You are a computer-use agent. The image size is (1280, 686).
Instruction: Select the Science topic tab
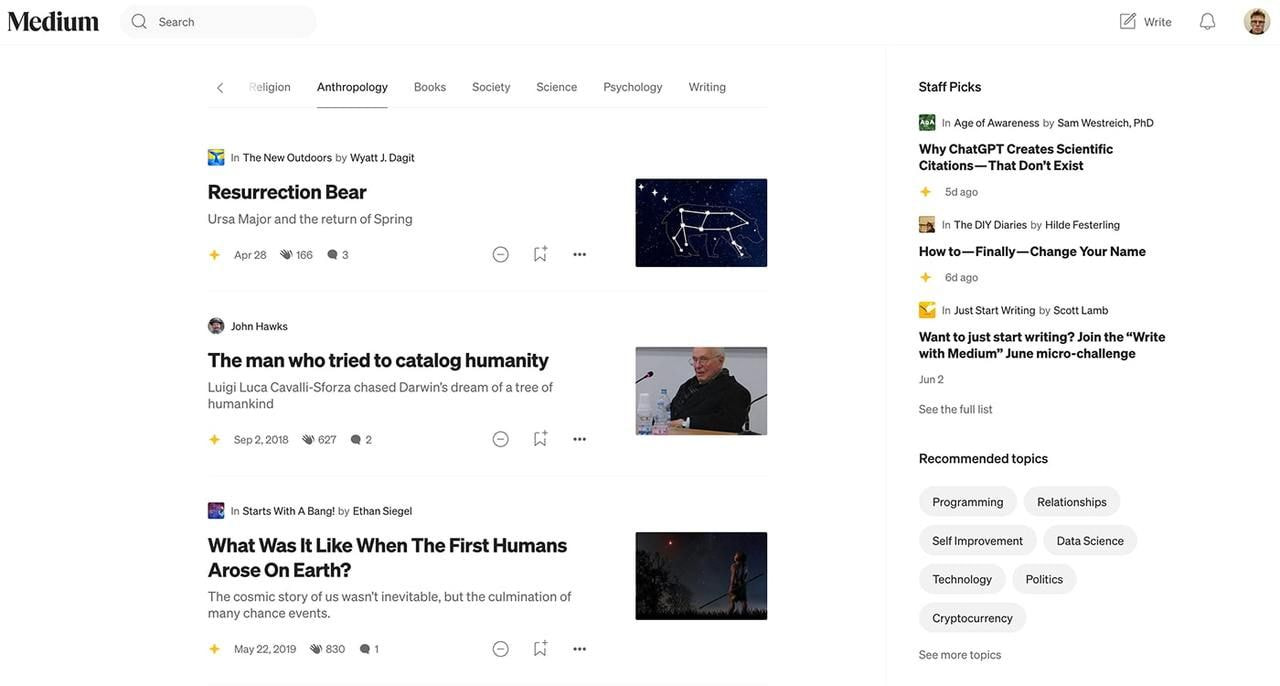557,87
